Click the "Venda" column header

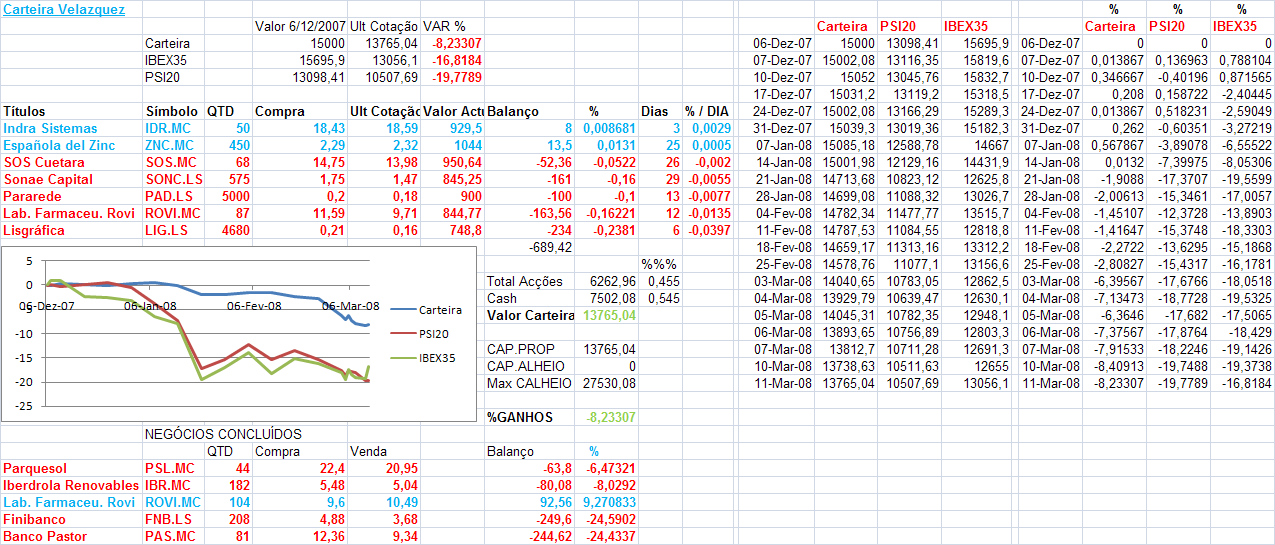(x=368, y=451)
